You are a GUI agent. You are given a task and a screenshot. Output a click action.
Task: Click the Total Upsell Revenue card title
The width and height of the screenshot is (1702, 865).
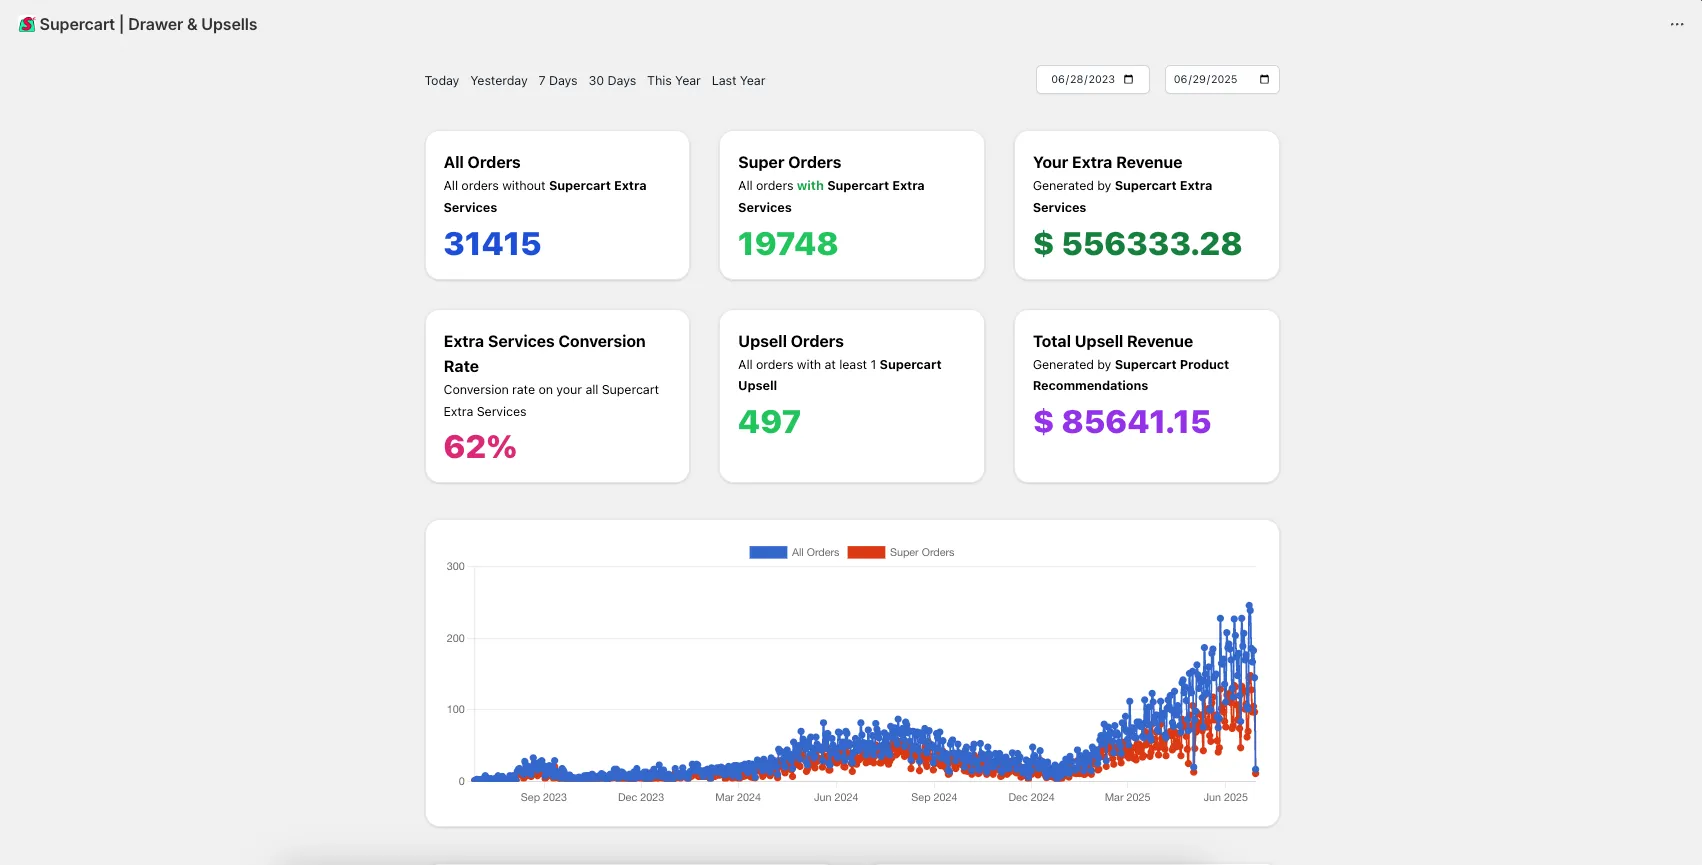(x=1113, y=341)
